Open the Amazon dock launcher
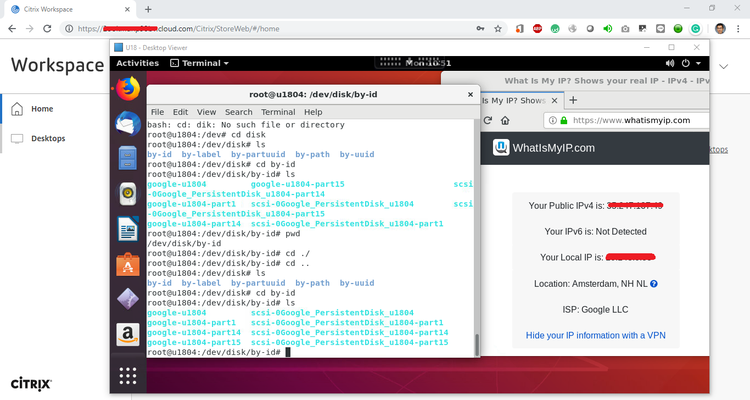This screenshot has width=750, height=400. [x=128, y=334]
